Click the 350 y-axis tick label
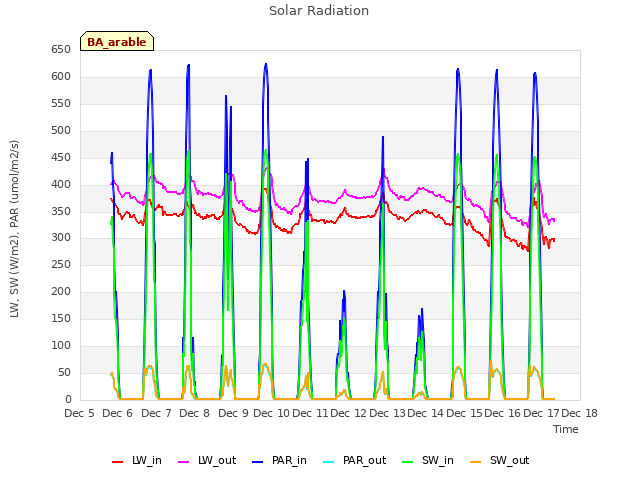The image size is (640, 480). pyautogui.click(x=61, y=211)
